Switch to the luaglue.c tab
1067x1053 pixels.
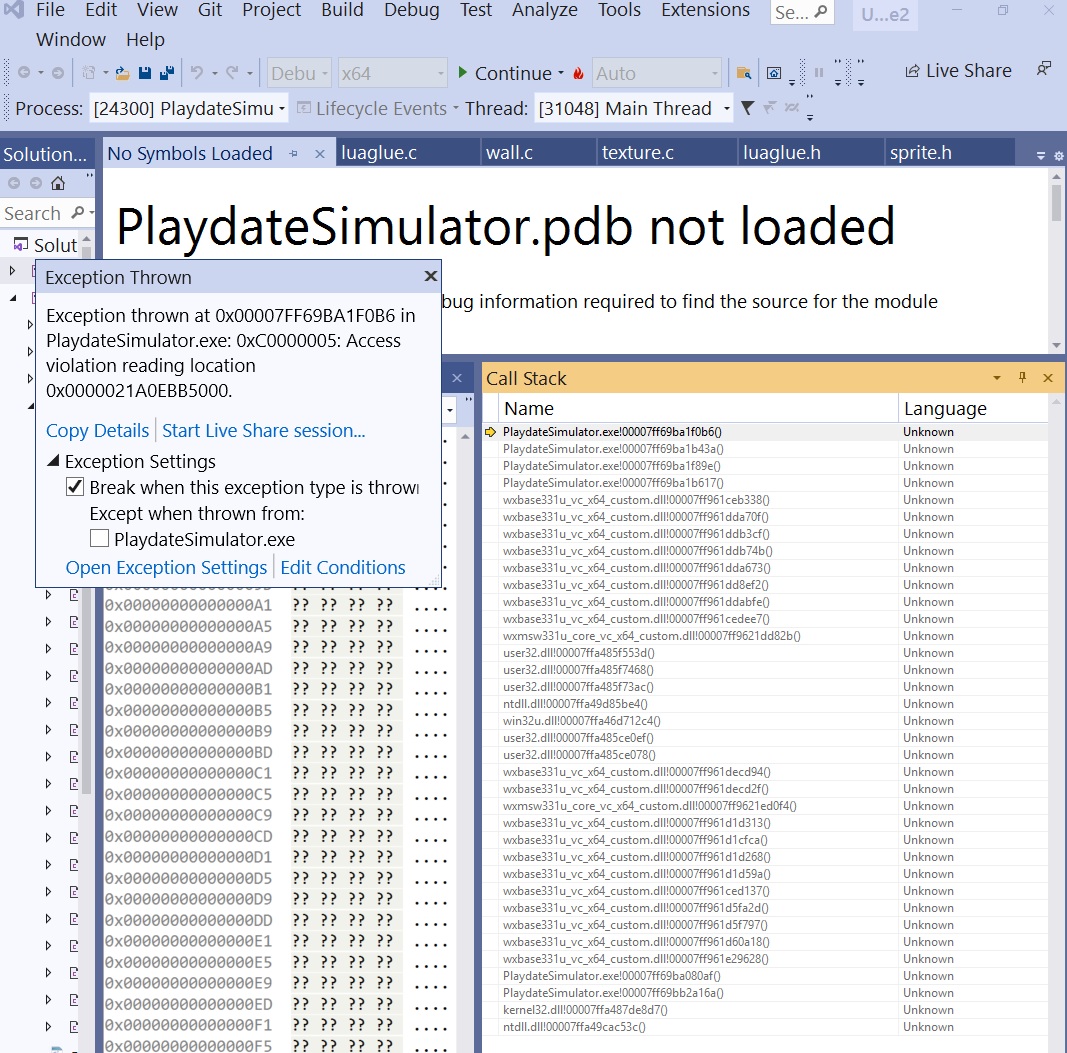(x=379, y=153)
